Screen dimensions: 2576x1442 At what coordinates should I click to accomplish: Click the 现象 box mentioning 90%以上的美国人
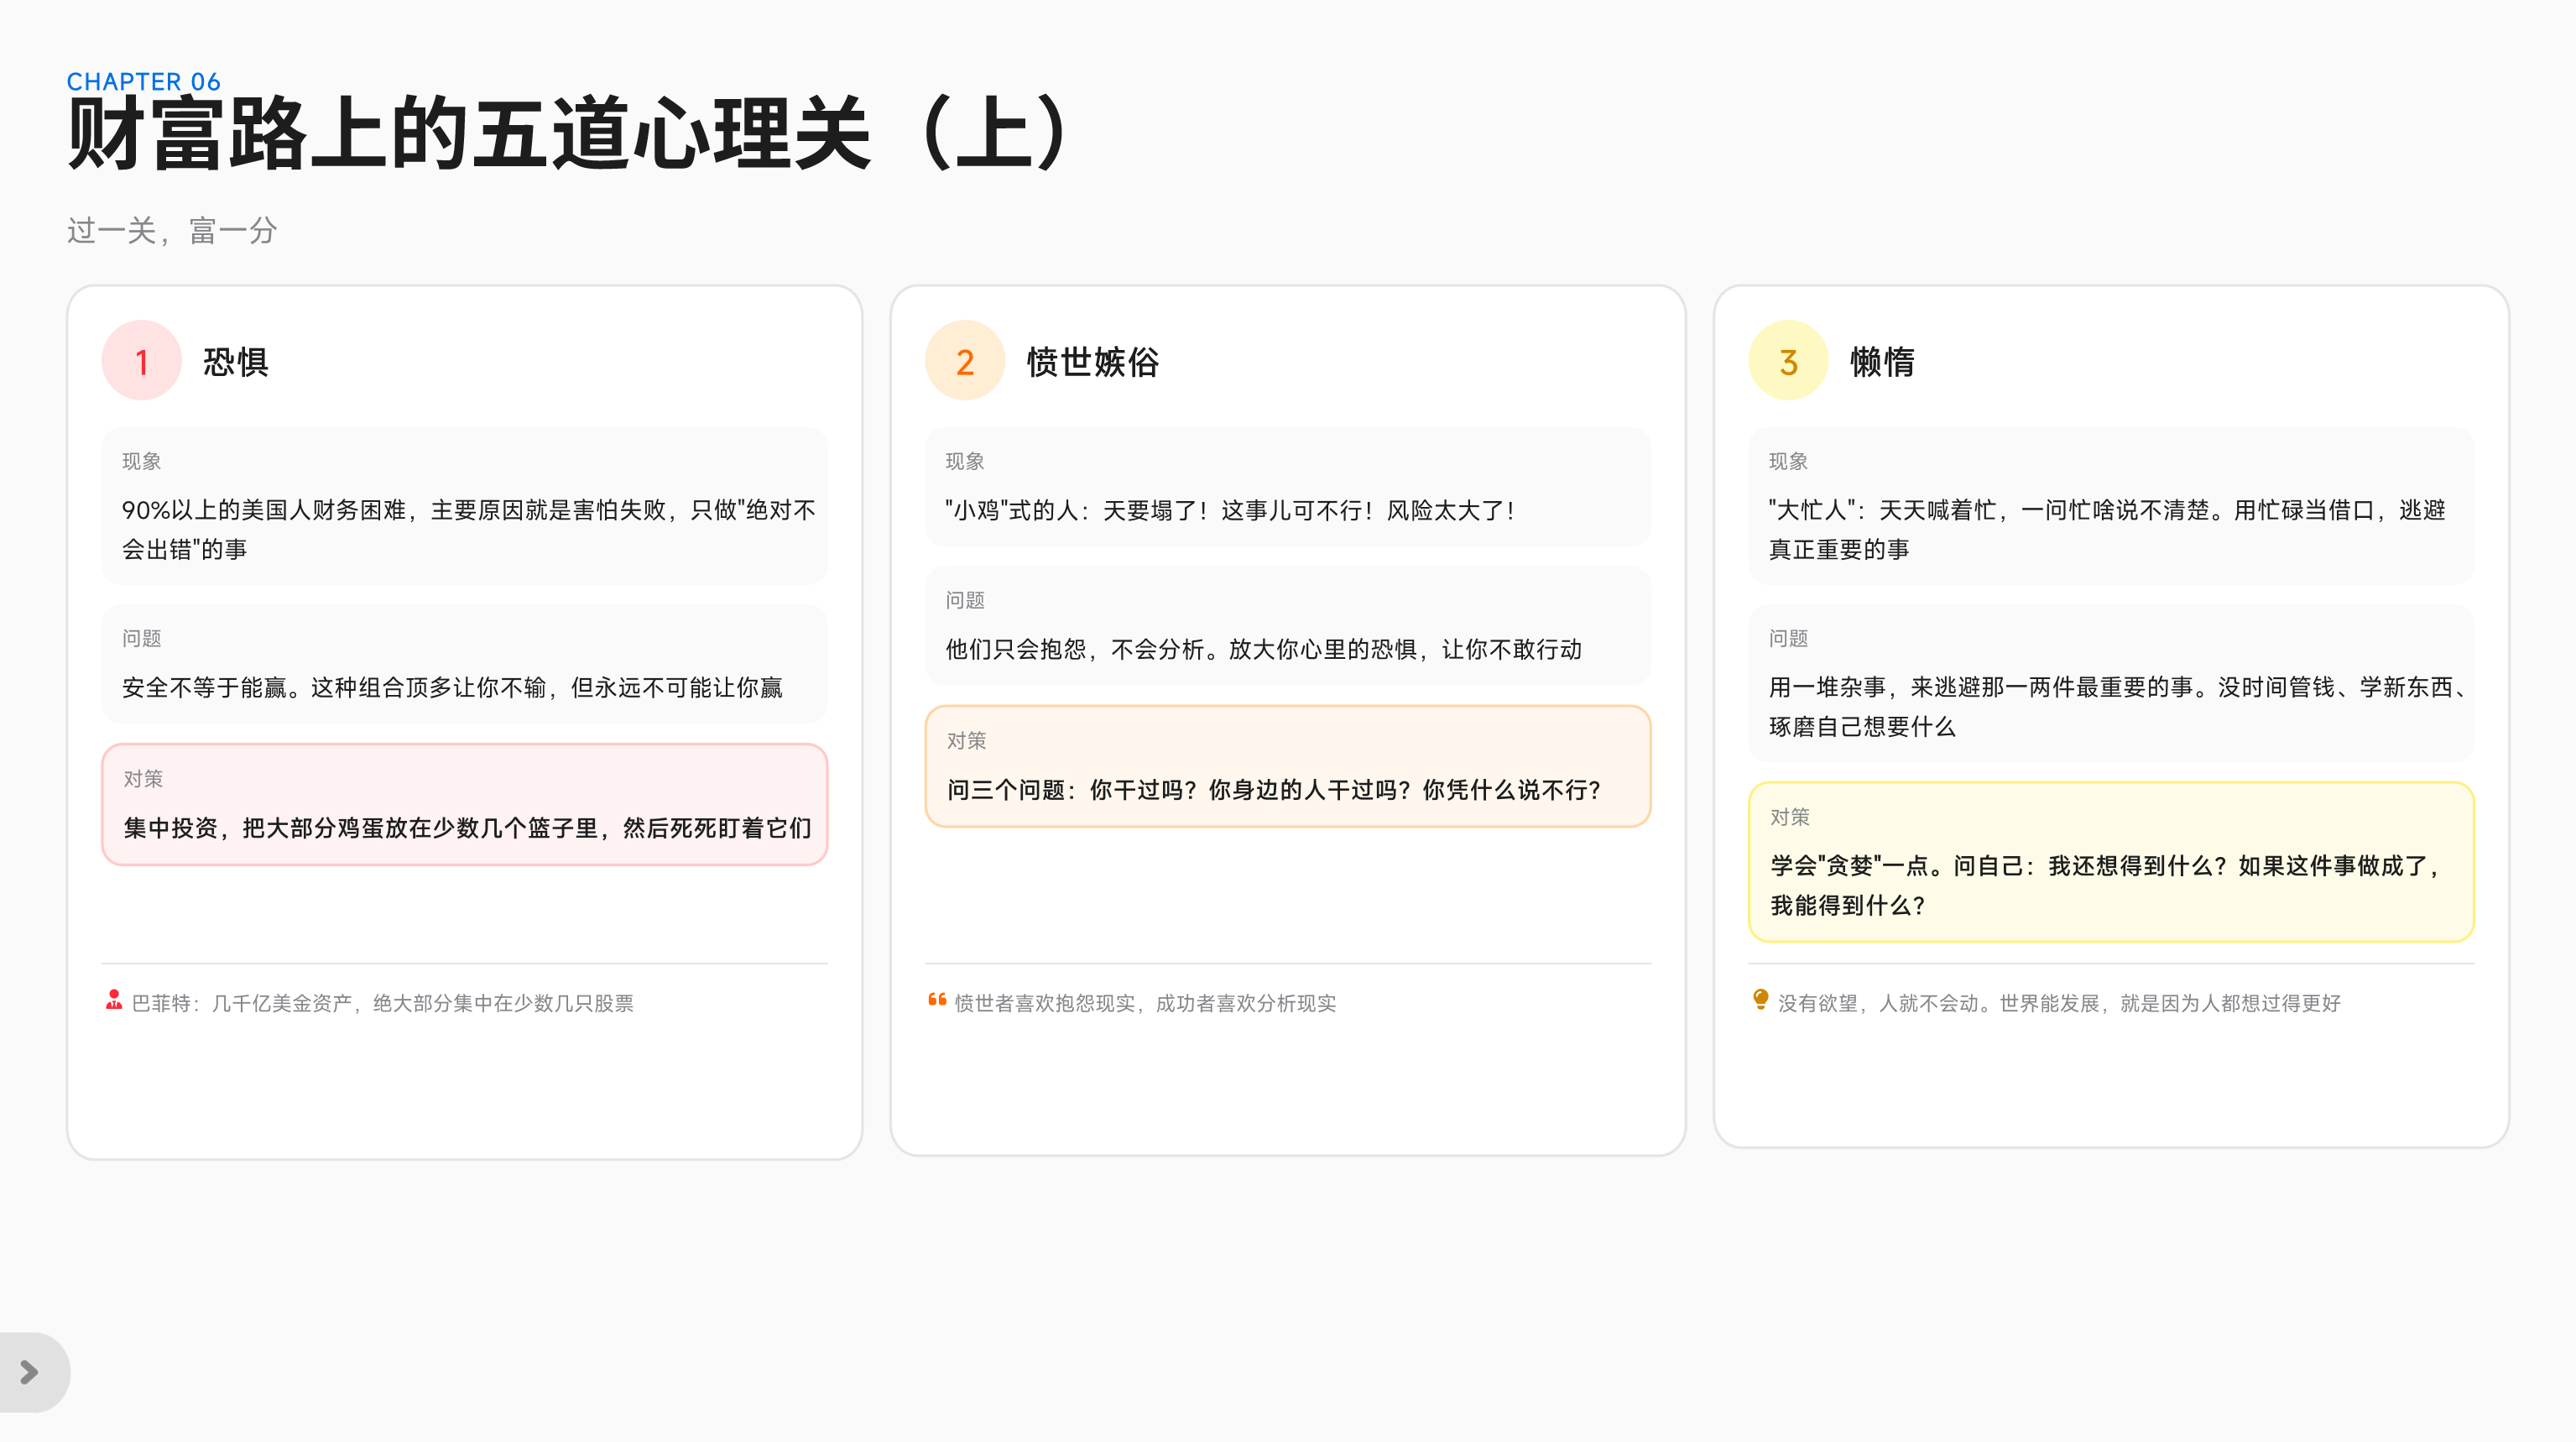(x=464, y=506)
